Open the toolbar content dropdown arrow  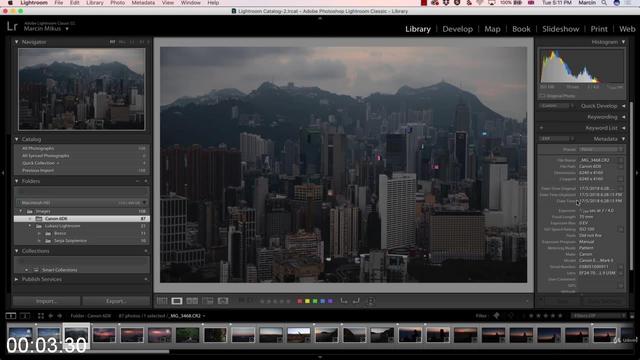pyautogui.click(x=527, y=301)
